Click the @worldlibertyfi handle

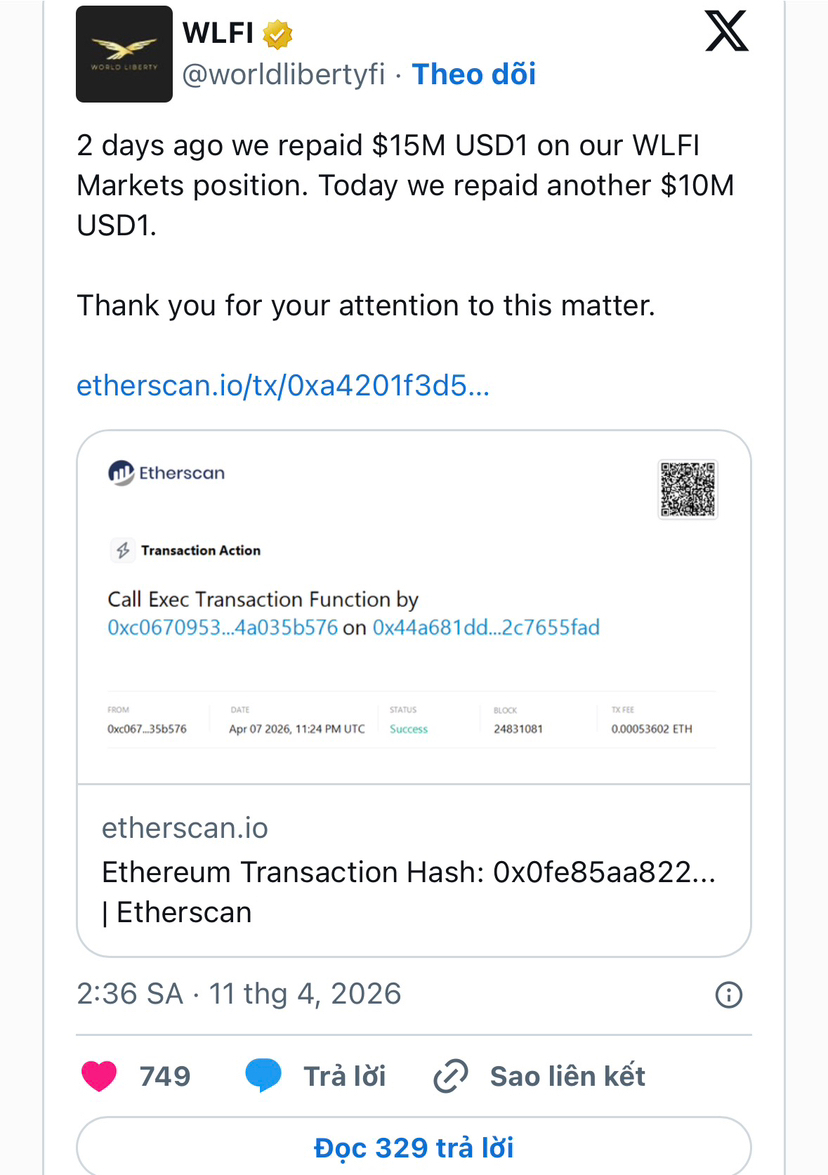tap(283, 74)
